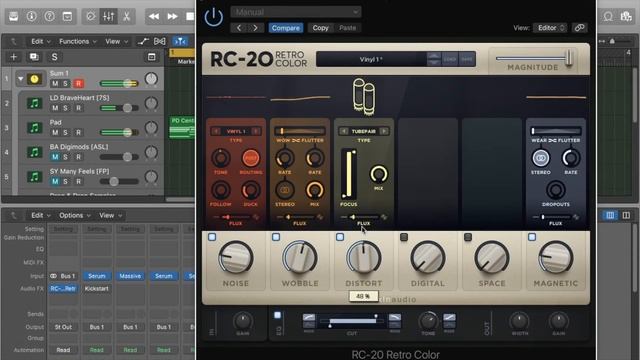The height and width of the screenshot is (360, 640).
Task: Select next Noise type with right arrow
Action: pyautogui.click(x=256, y=131)
